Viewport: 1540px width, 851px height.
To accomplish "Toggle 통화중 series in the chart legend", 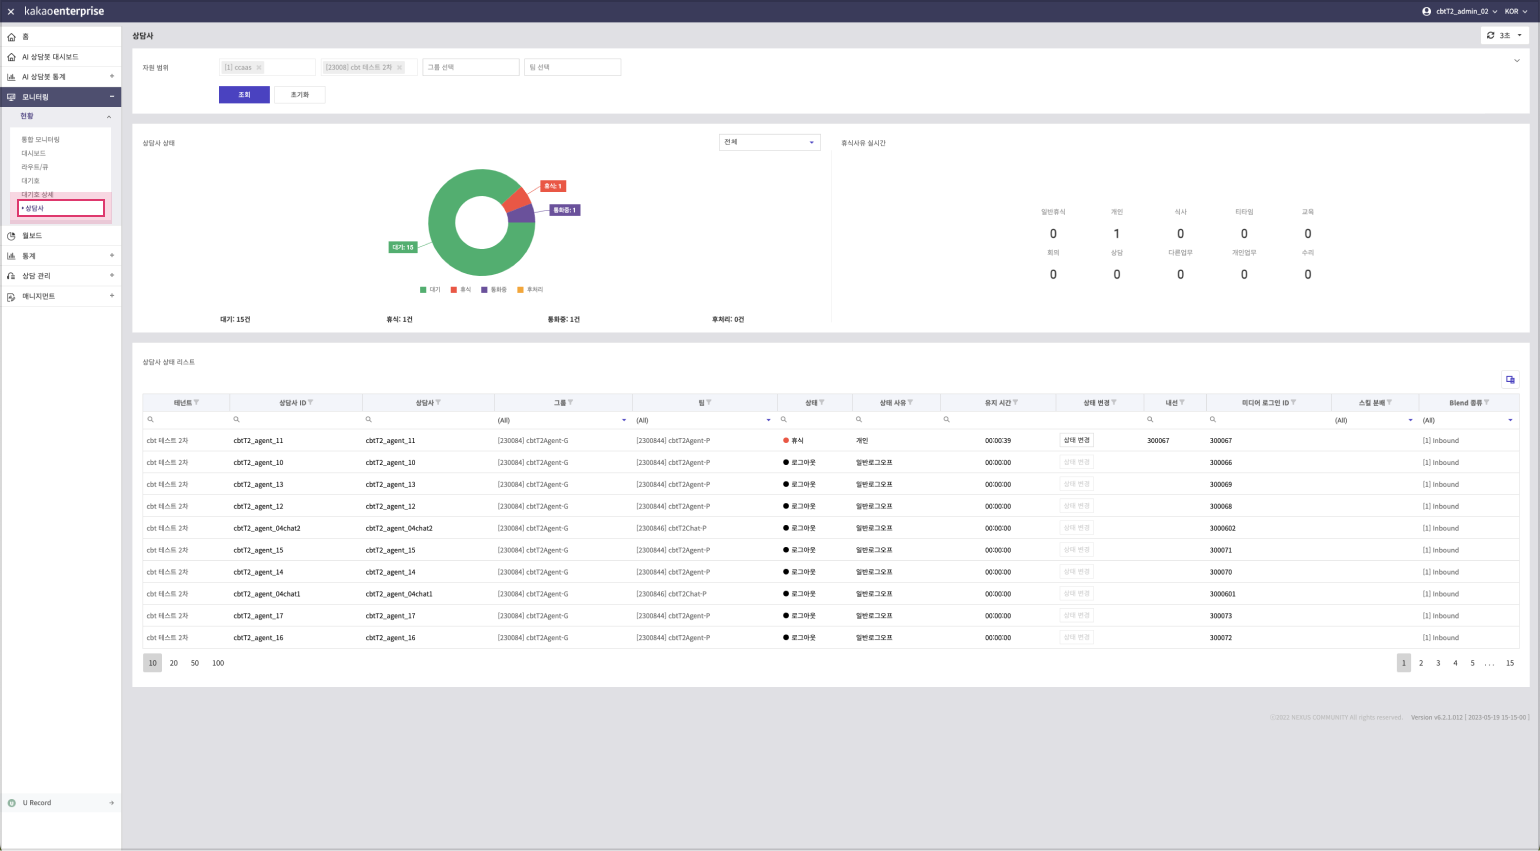I will [493, 290].
